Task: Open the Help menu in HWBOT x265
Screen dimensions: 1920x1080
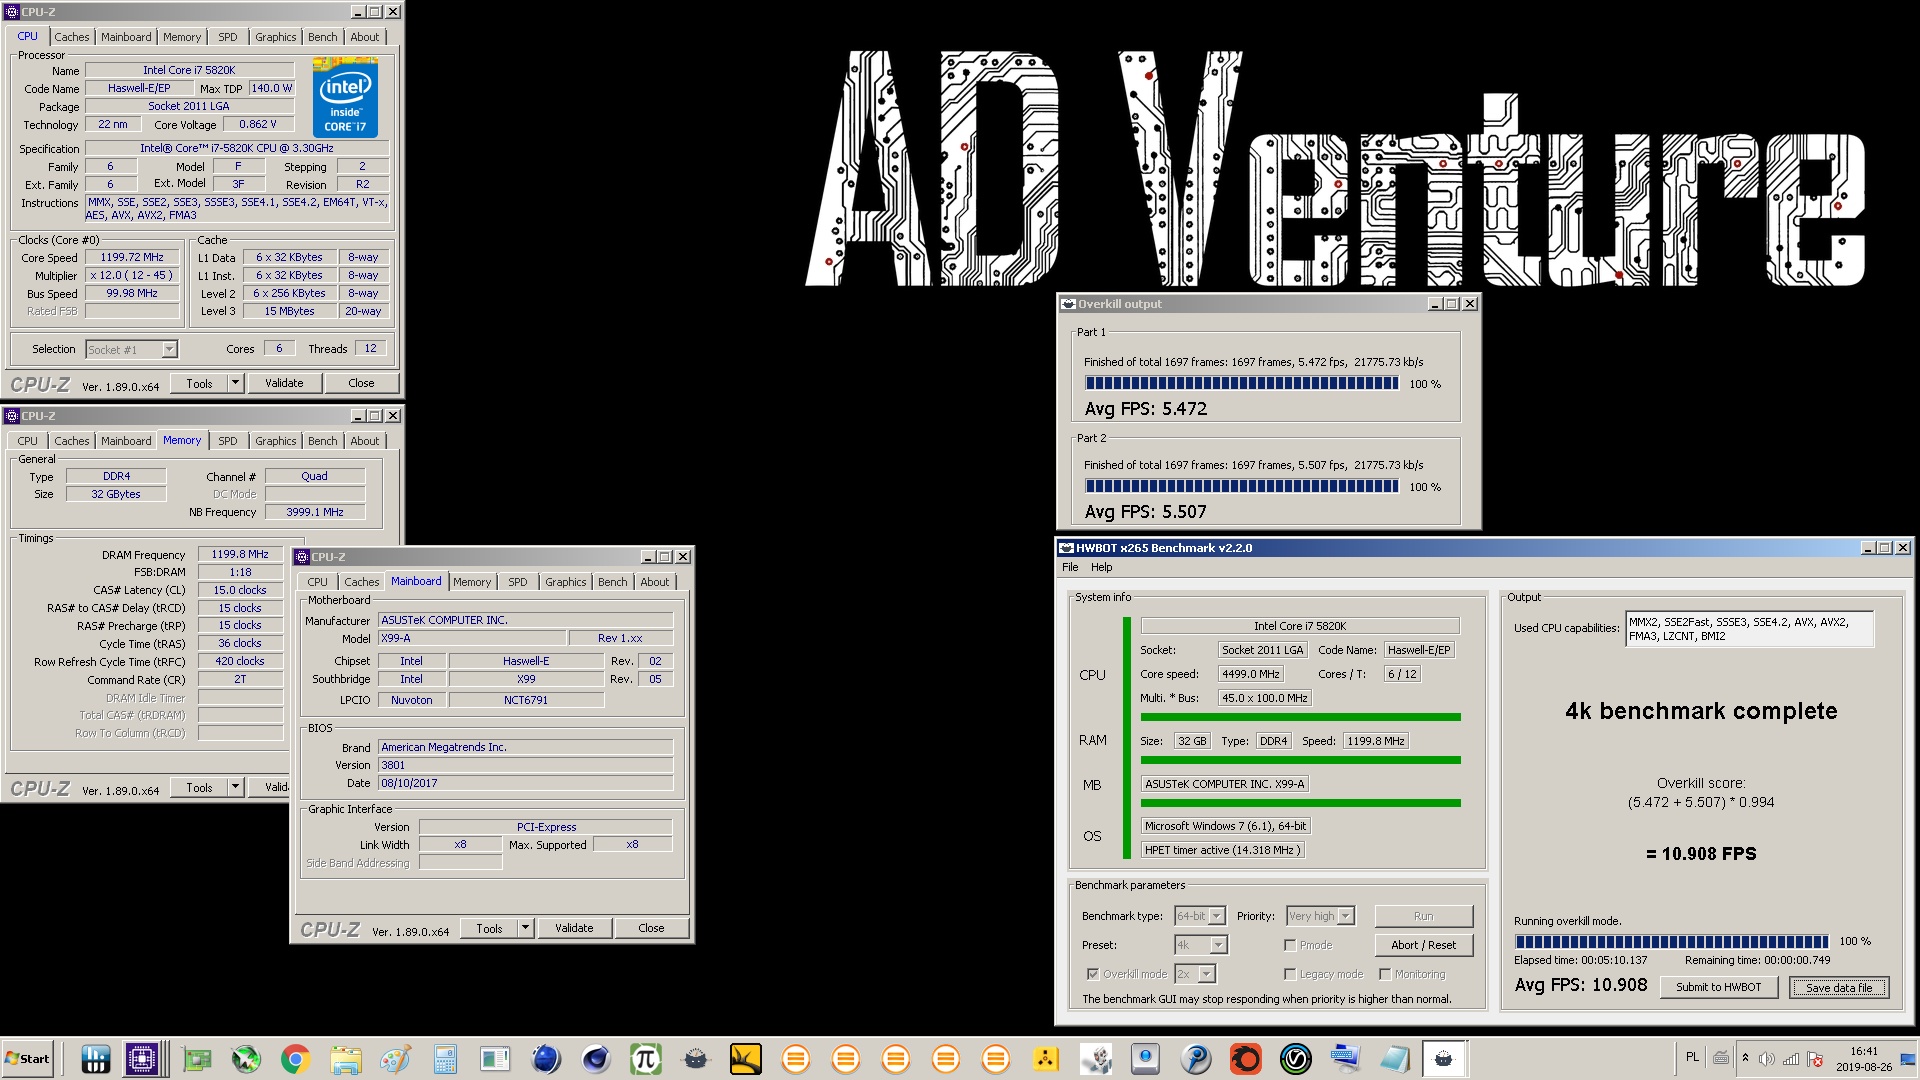Action: [x=1101, y=567]
